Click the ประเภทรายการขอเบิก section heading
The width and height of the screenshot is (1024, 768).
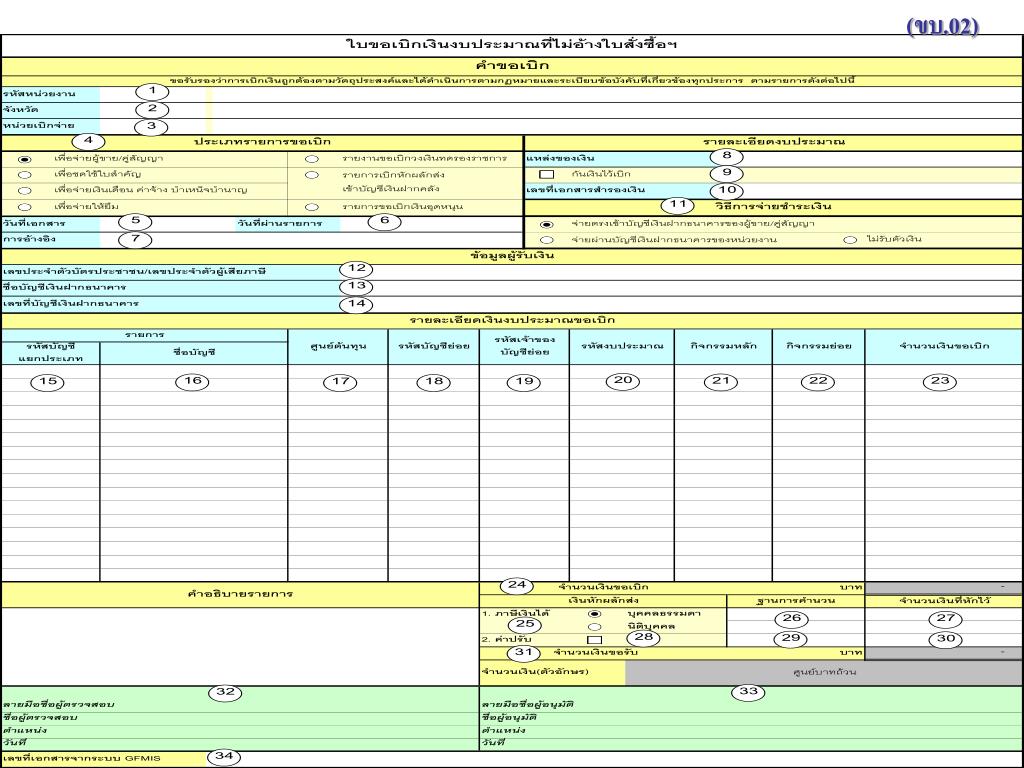(x=263, y=142)
